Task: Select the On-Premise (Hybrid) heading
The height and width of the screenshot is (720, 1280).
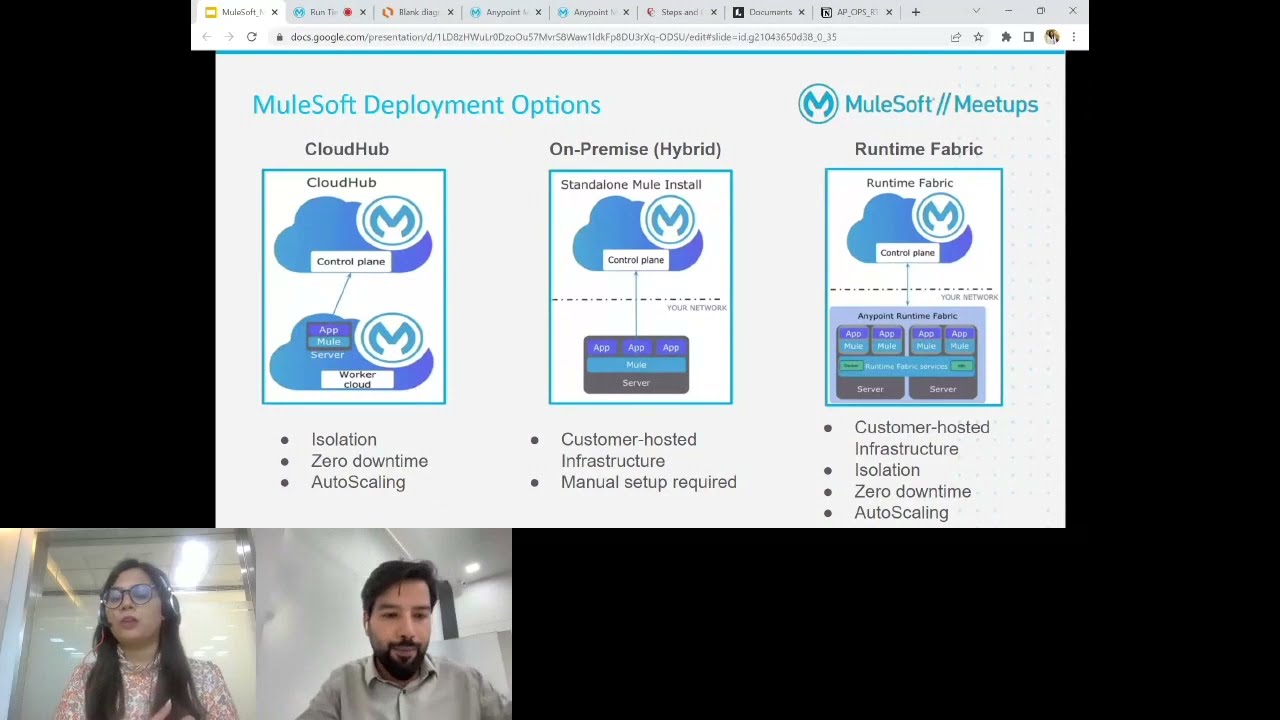Action: pos(635,149)
